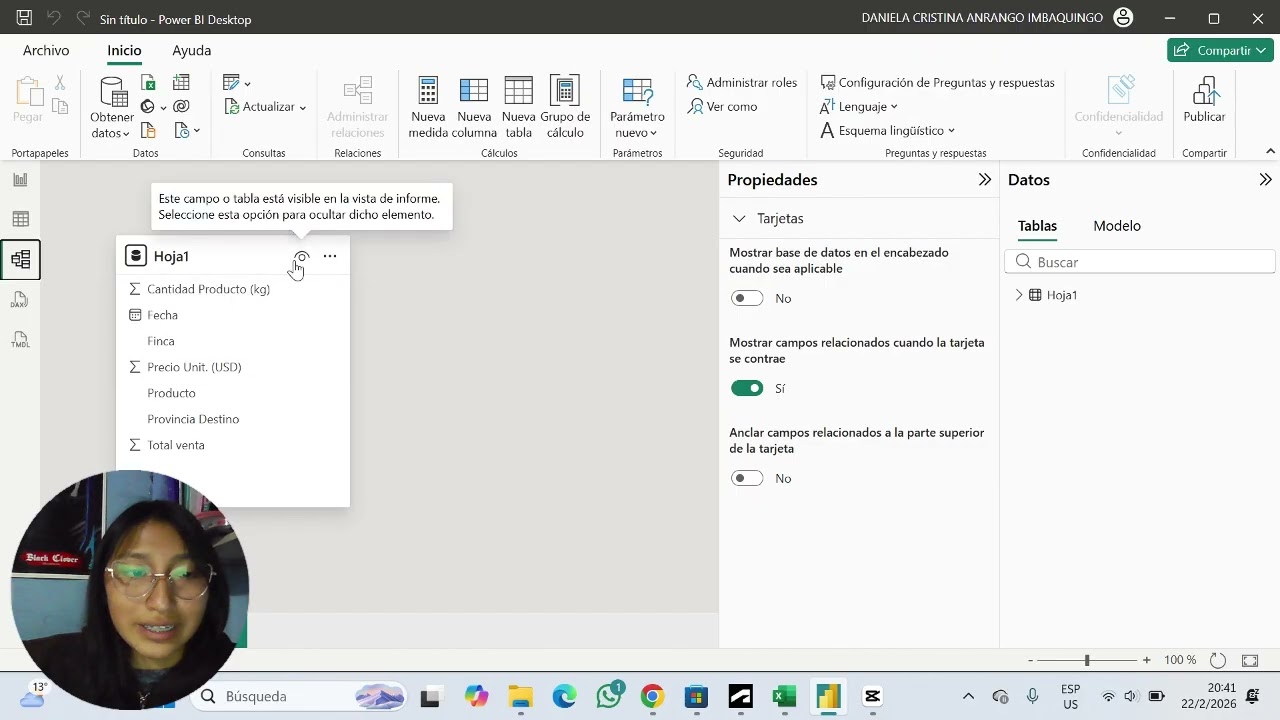
Task: Click the Hoja1 card title
Action: point(171,256)
